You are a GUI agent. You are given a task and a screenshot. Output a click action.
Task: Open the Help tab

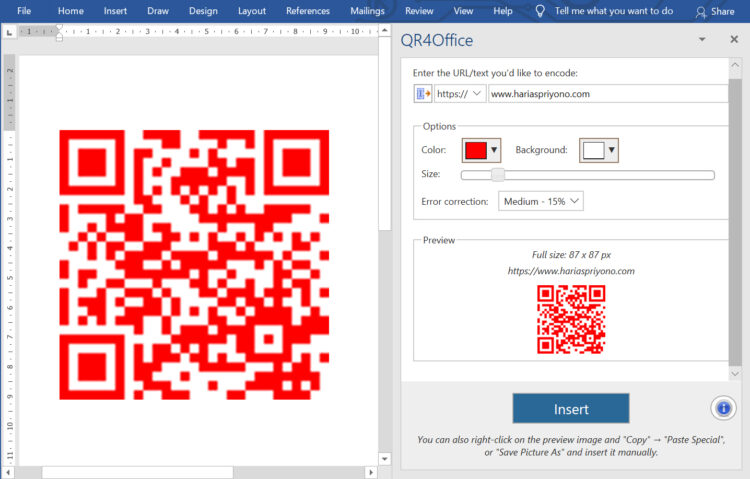pos(503,11)
